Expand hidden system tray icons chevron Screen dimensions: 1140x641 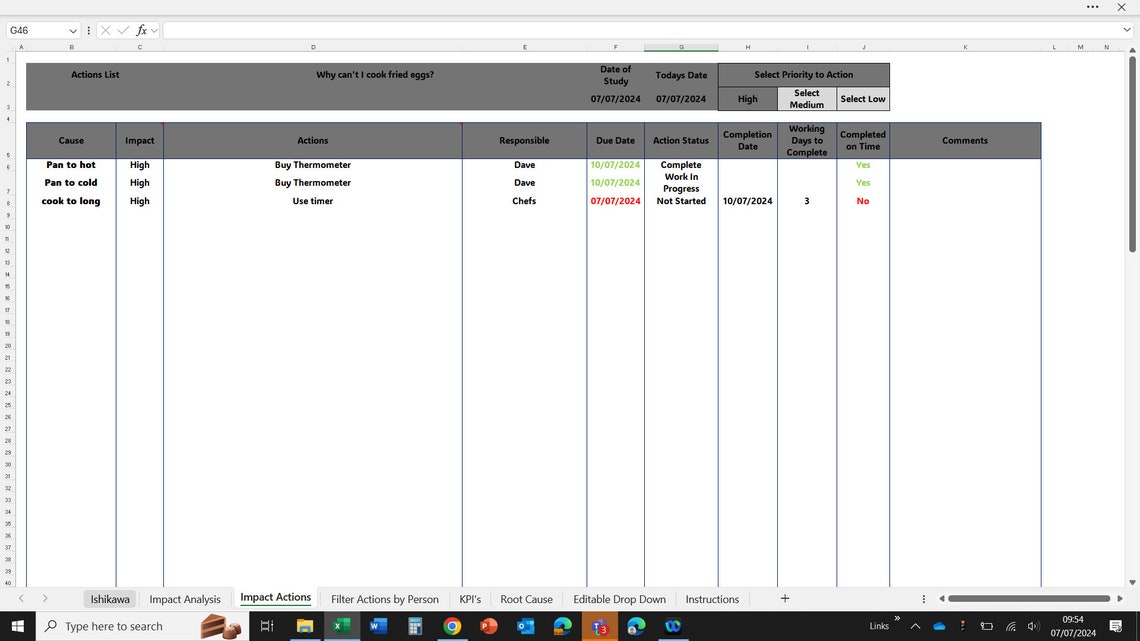(x=915, y=626)
